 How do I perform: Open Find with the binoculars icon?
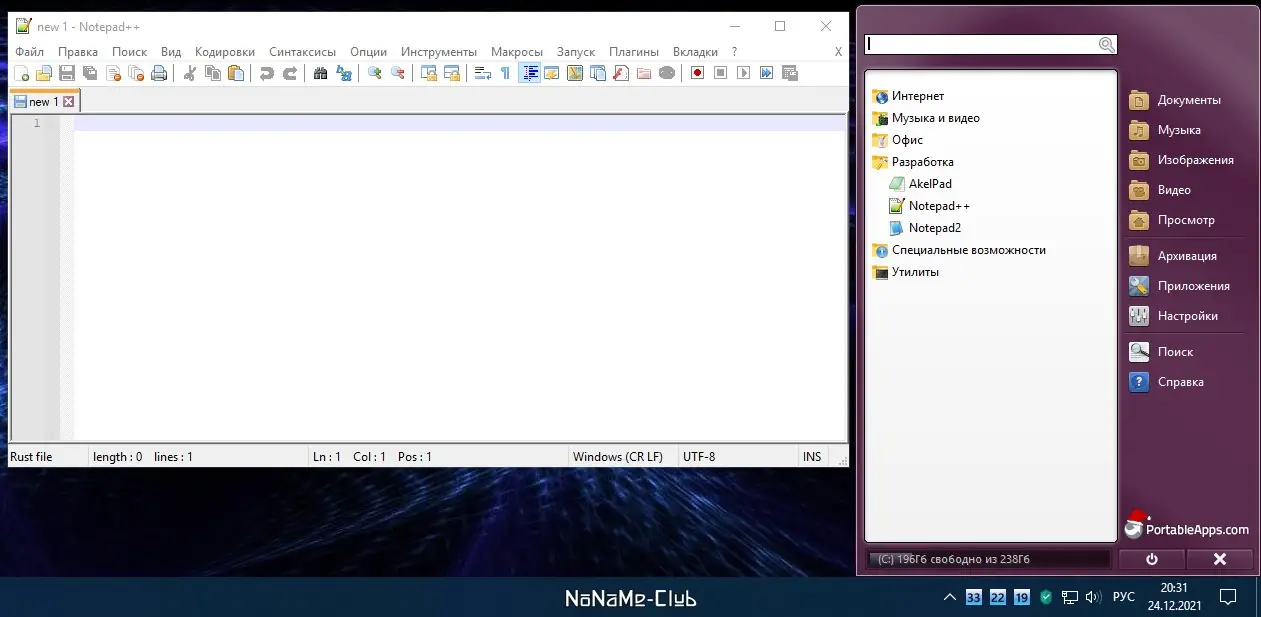[320, 73]
